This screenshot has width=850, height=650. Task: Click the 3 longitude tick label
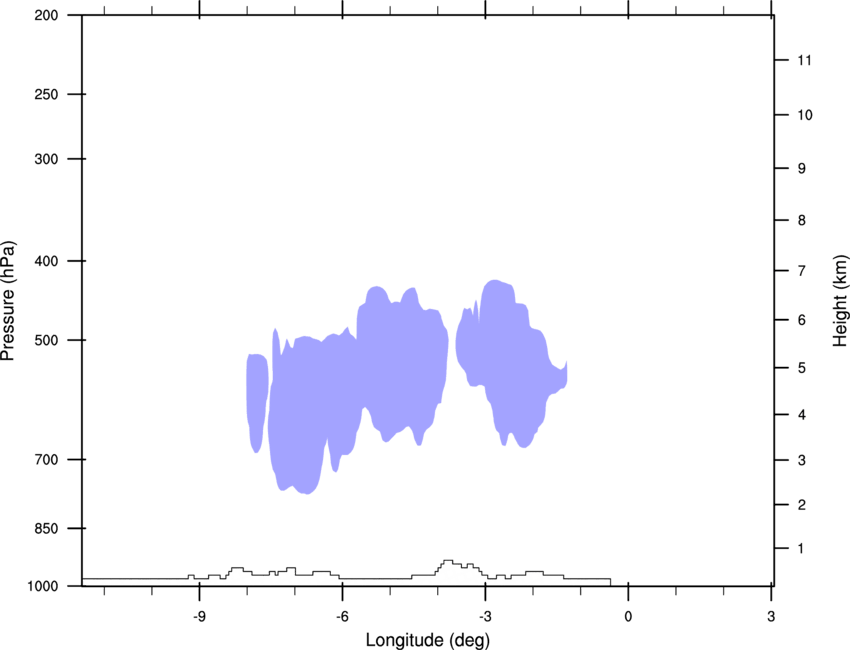click(x=771, y=616)
